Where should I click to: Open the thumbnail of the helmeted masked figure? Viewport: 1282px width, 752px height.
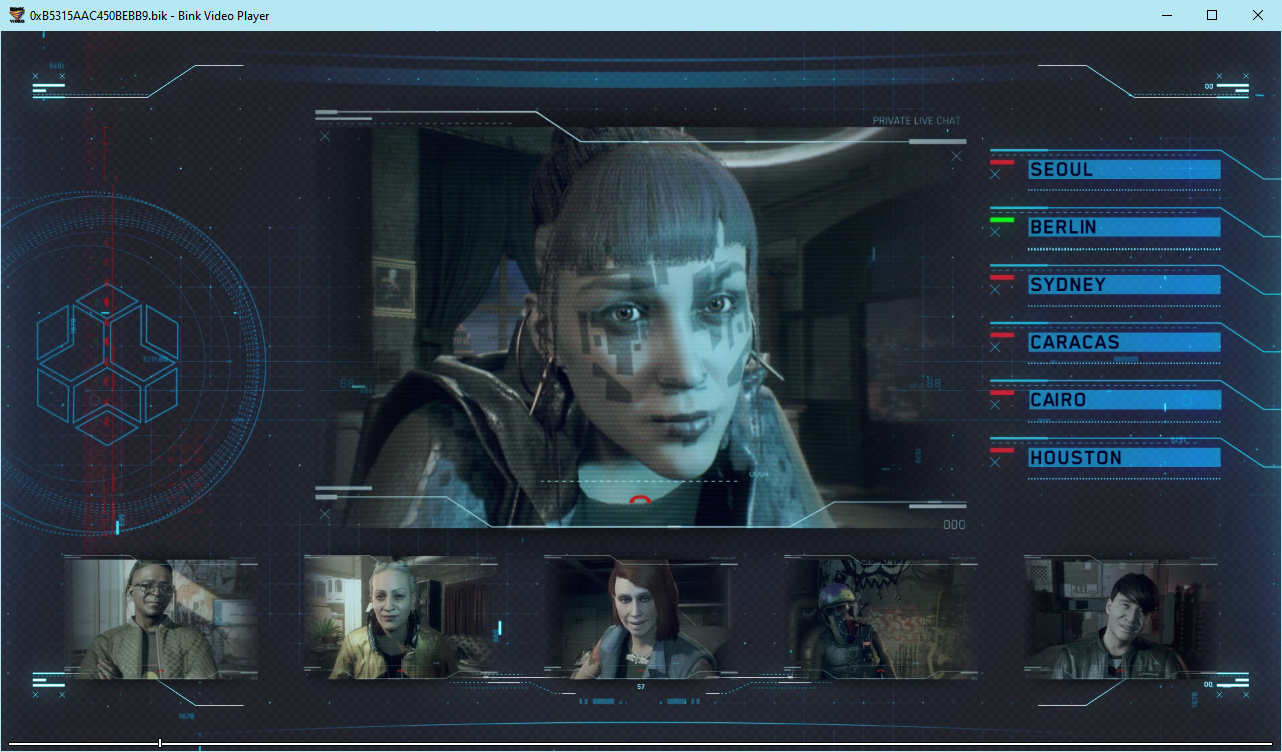(881, 618)
